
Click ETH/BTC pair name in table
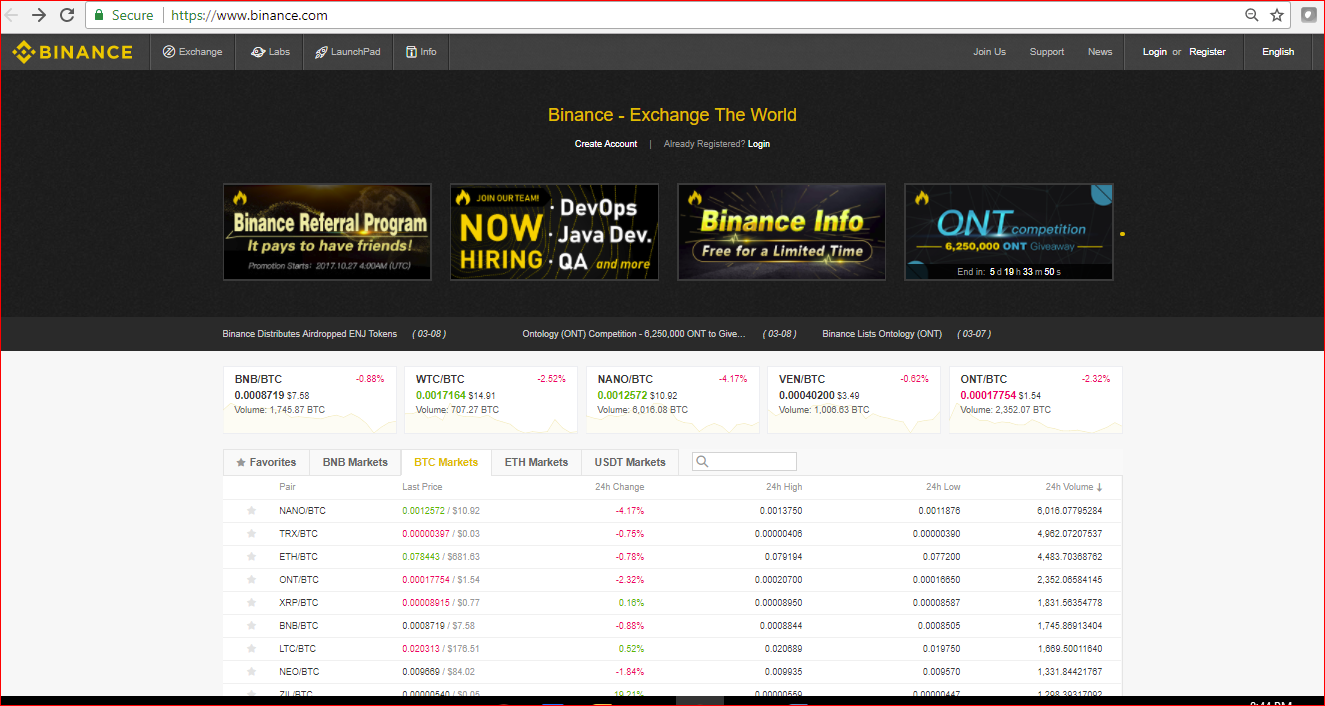click(298, 557)
